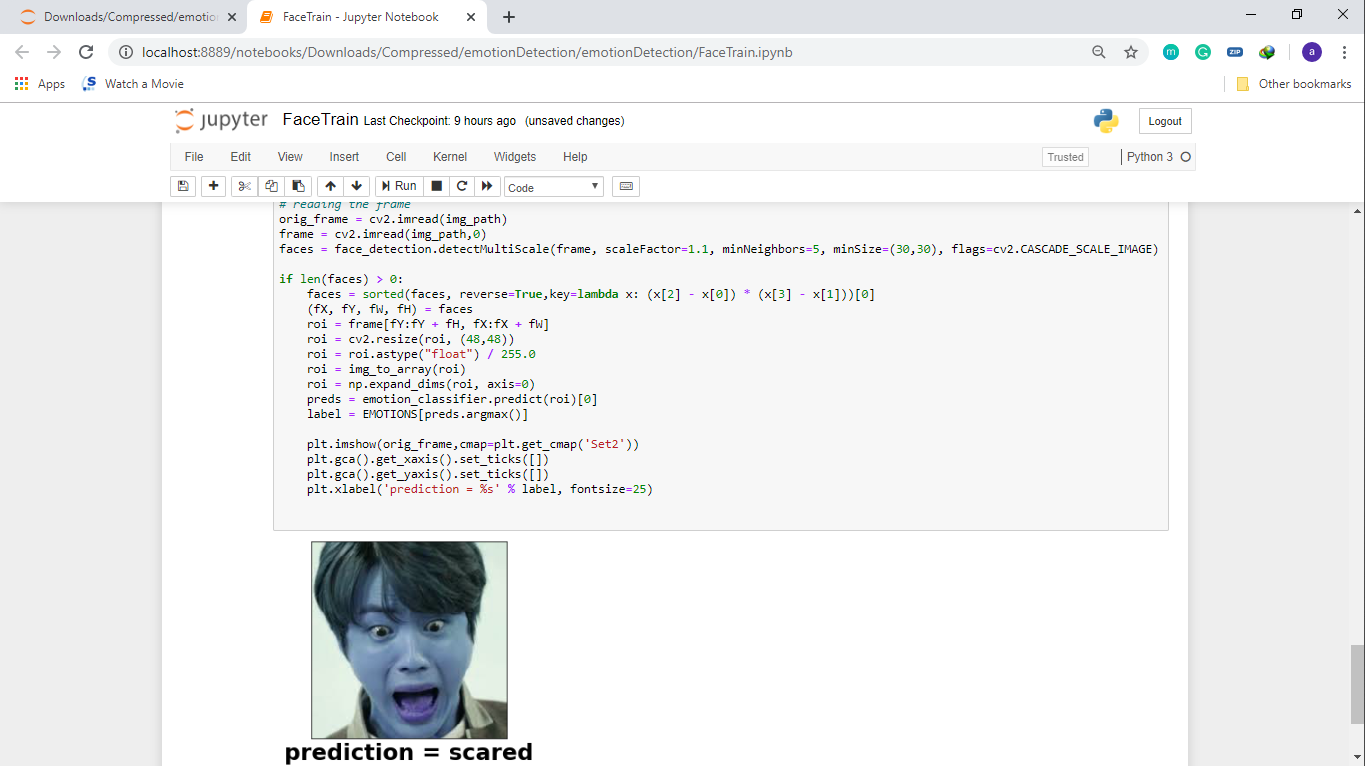The width and height of the screenshot is (1365, 766).
Task: Open the Widgets menu
Action: [515, 157]
